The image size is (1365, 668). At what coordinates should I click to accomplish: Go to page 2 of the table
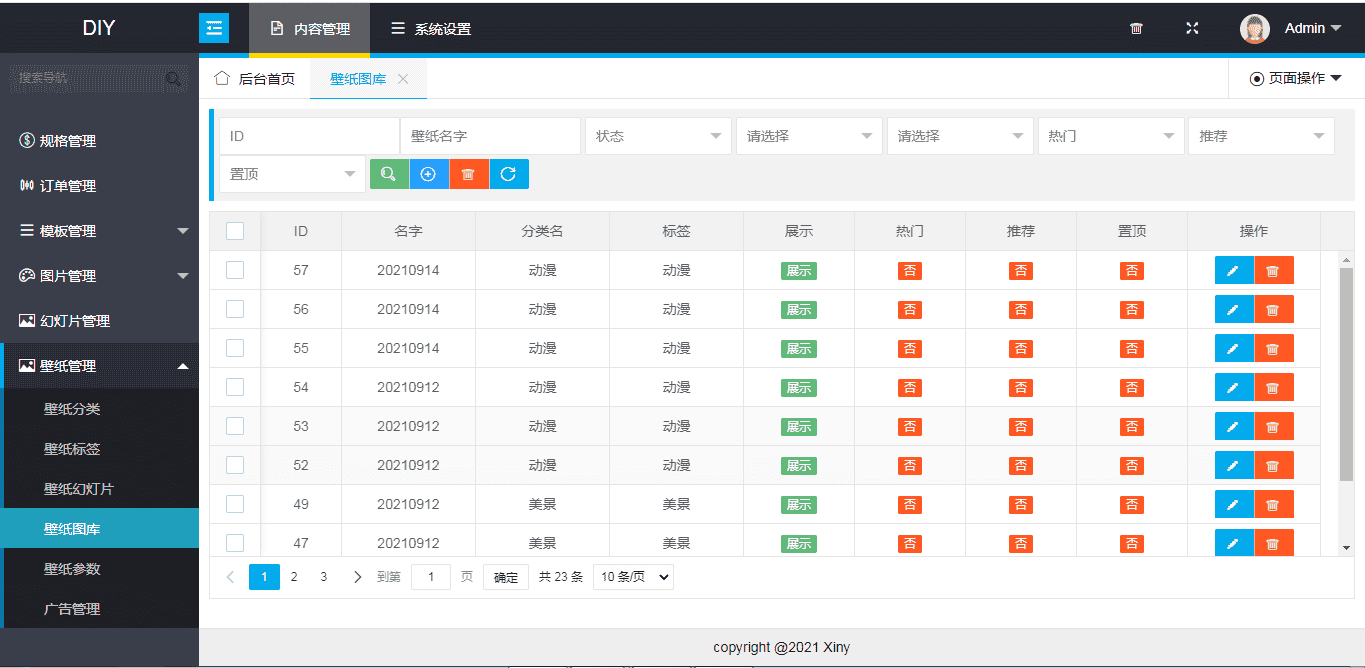294,577
